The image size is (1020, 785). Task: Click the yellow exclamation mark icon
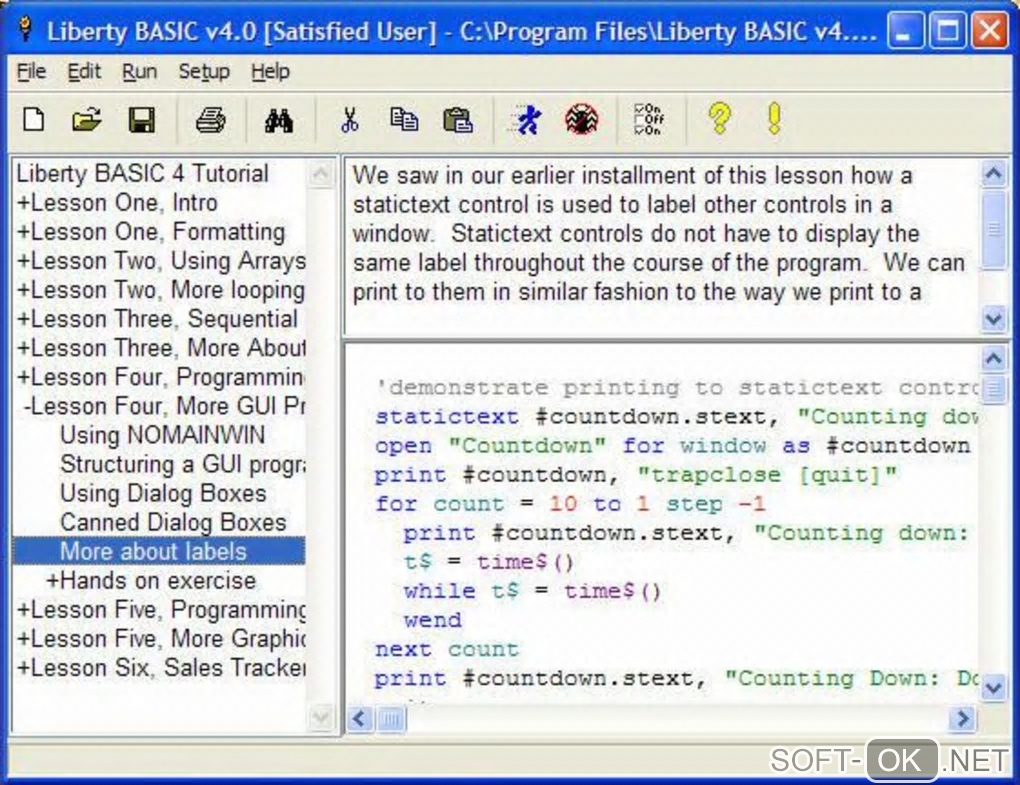(x=773, y=120)
